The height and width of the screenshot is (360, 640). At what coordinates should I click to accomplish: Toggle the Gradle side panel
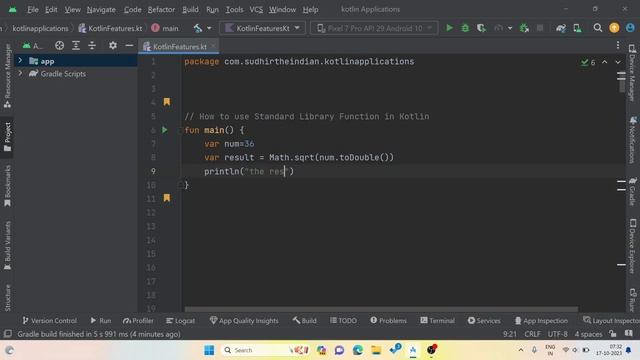(633, 191)
